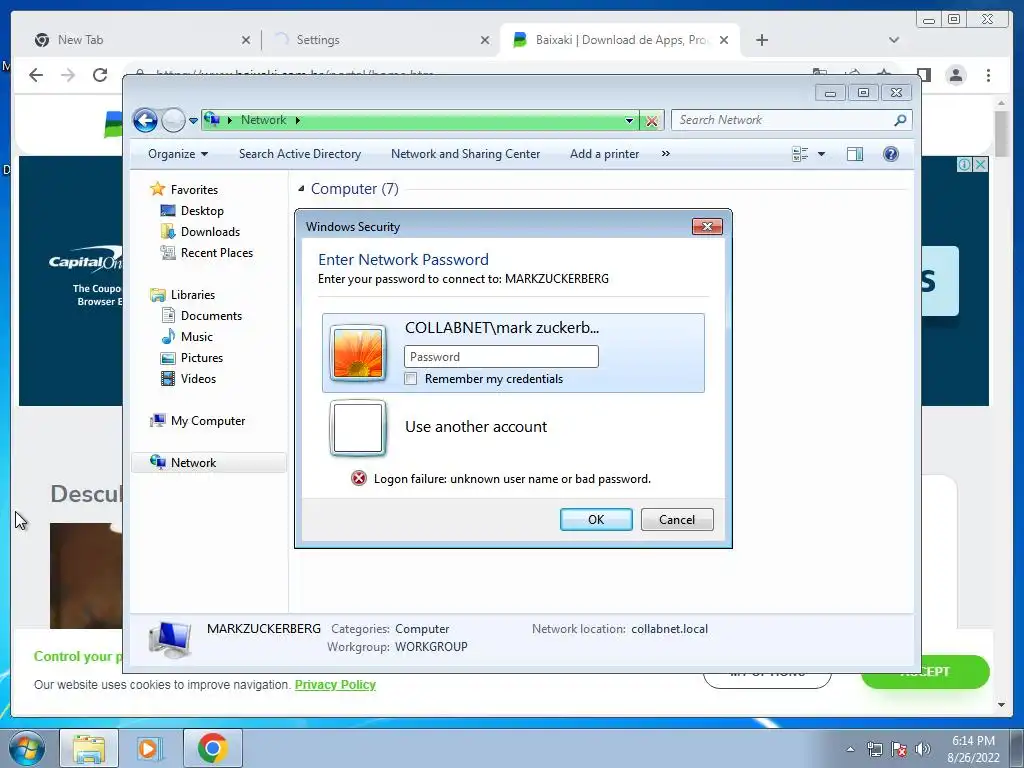Close the Windows Security dialog
This screenshot has height=768, width=1024.
click(x=707, y=227)
